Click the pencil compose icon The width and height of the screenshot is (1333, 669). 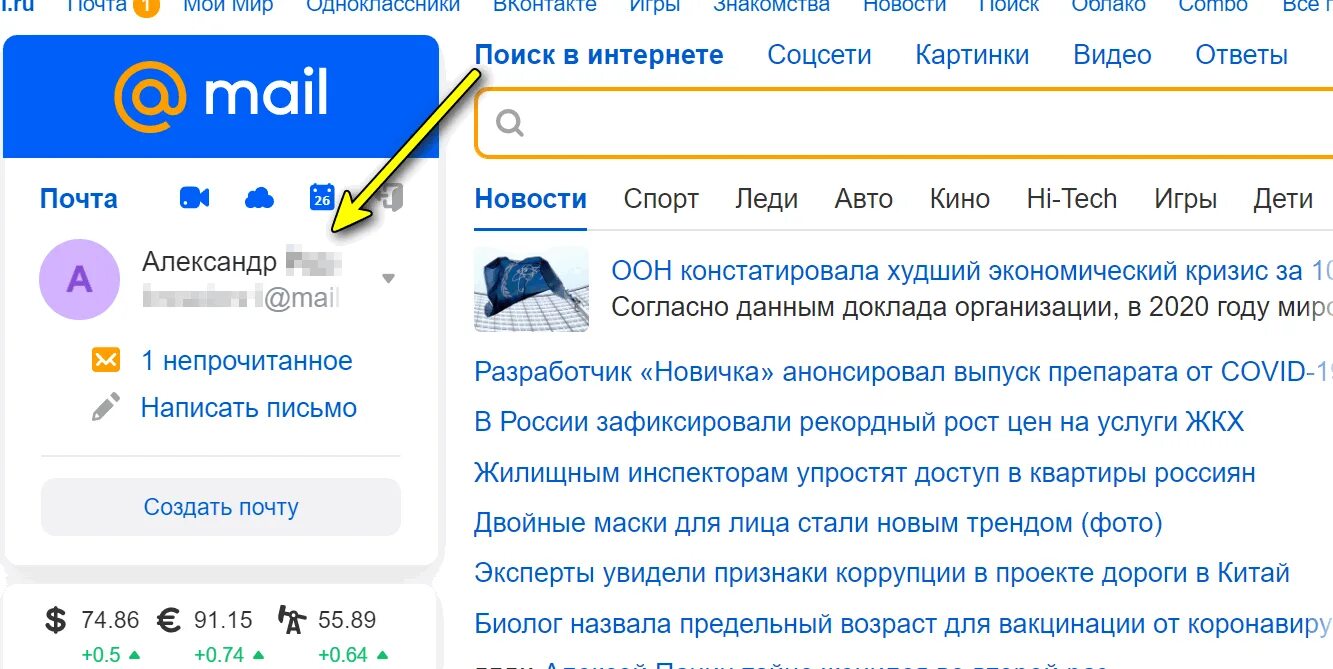coord(105,408)
